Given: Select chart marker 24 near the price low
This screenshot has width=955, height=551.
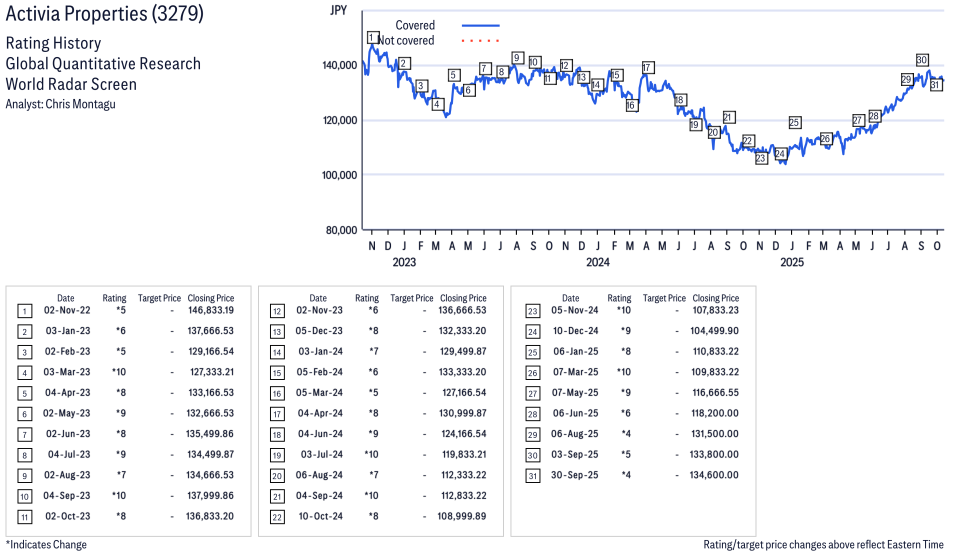Looking at the screenshot, I should pos(780,153).
